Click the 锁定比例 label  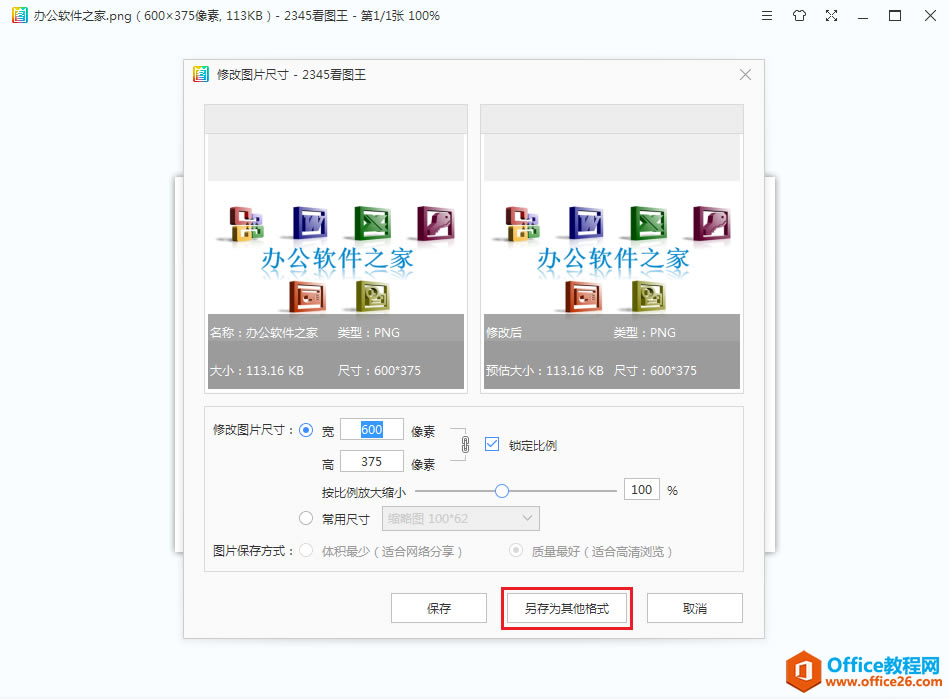[x=533, y=446]
